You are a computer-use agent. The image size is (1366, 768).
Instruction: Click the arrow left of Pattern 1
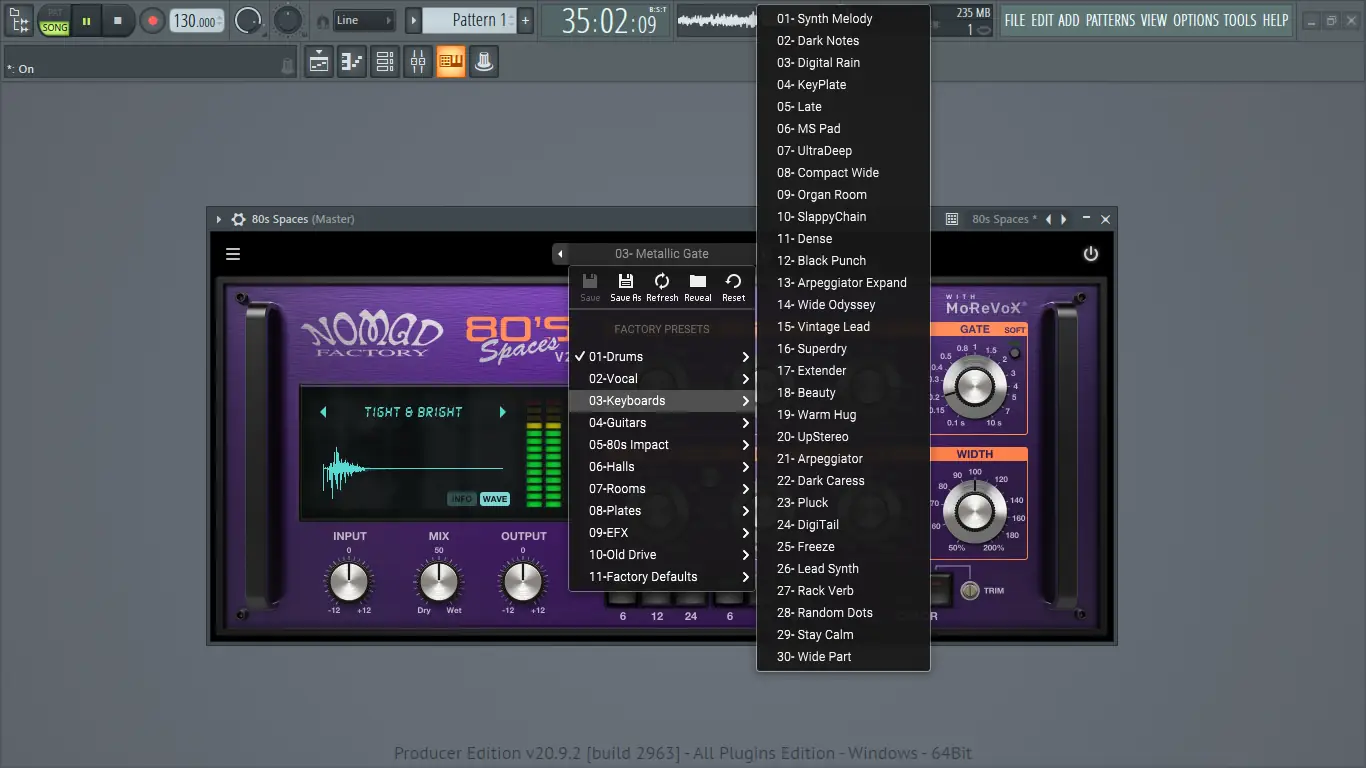point(413,20)
